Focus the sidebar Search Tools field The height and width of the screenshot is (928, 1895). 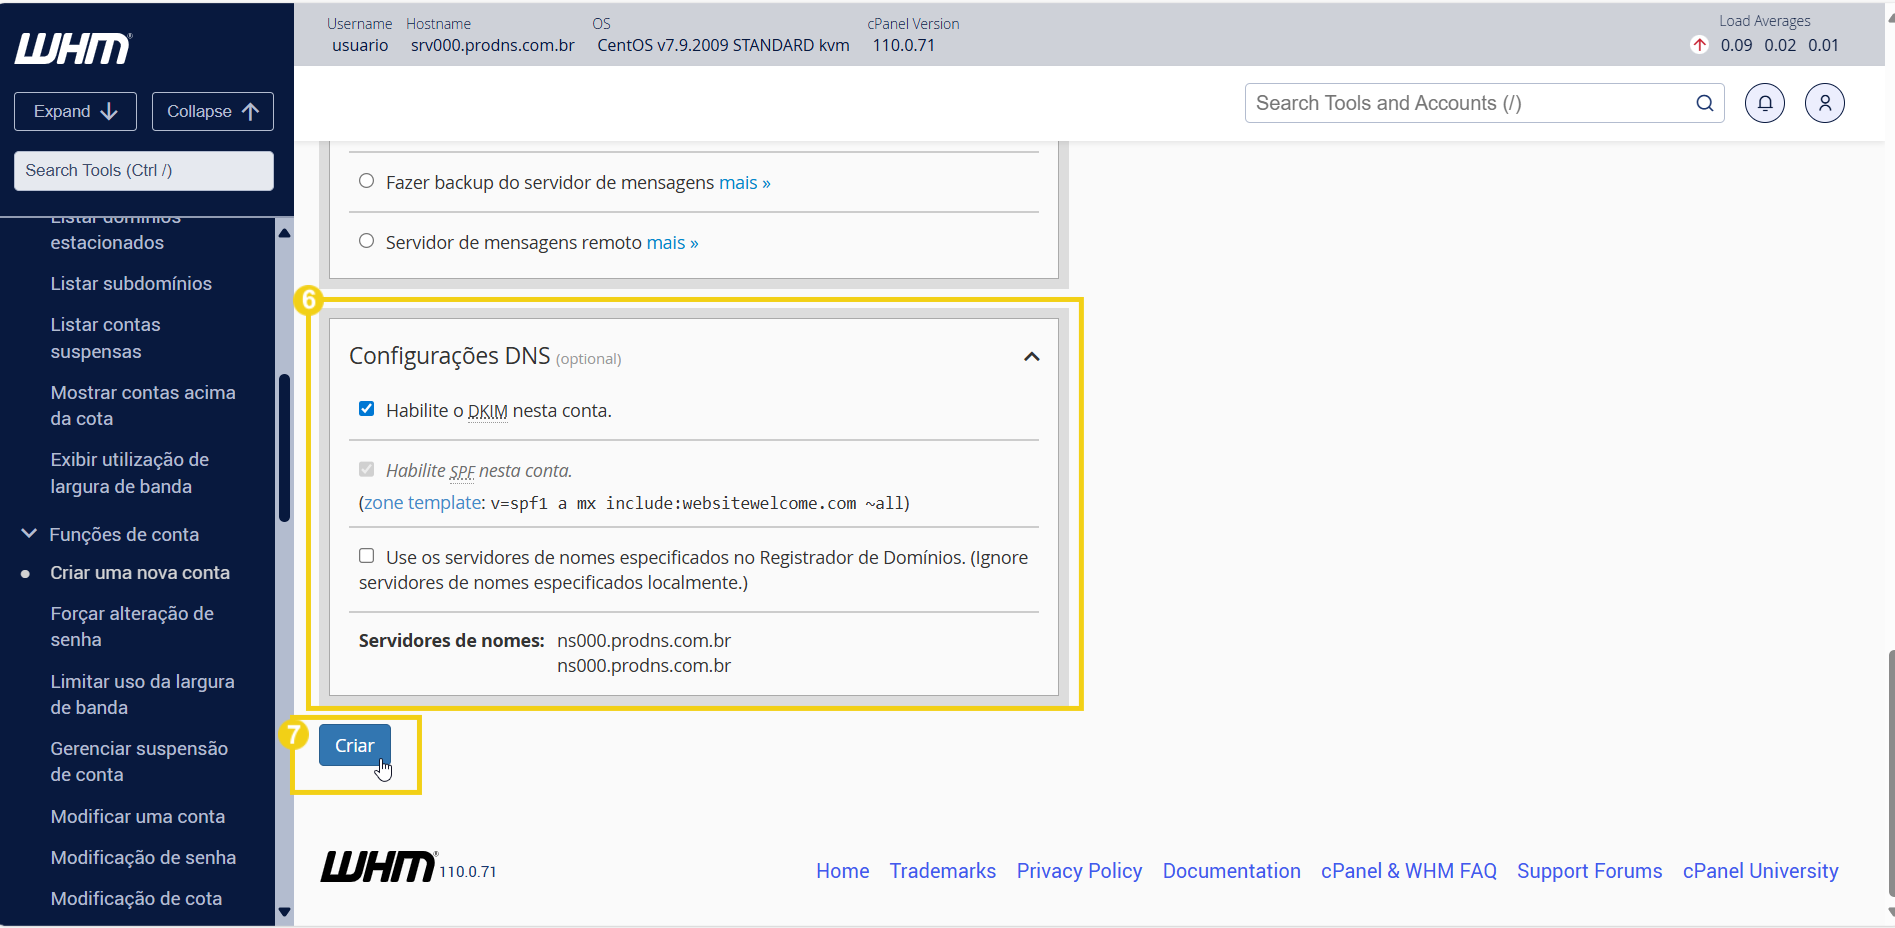pos(144,170)
